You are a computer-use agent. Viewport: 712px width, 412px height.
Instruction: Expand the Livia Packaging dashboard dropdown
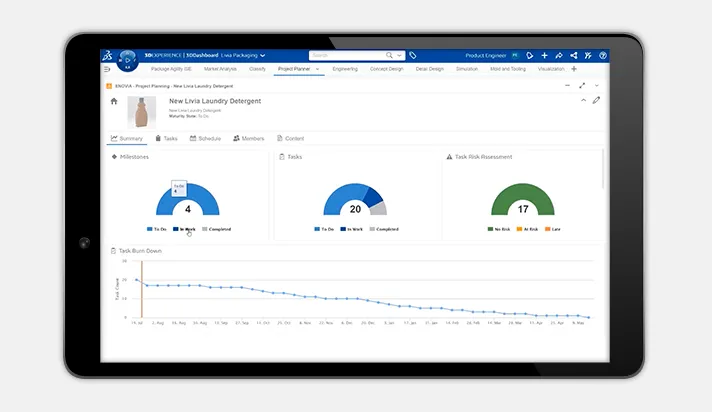[x=262, y=55]
